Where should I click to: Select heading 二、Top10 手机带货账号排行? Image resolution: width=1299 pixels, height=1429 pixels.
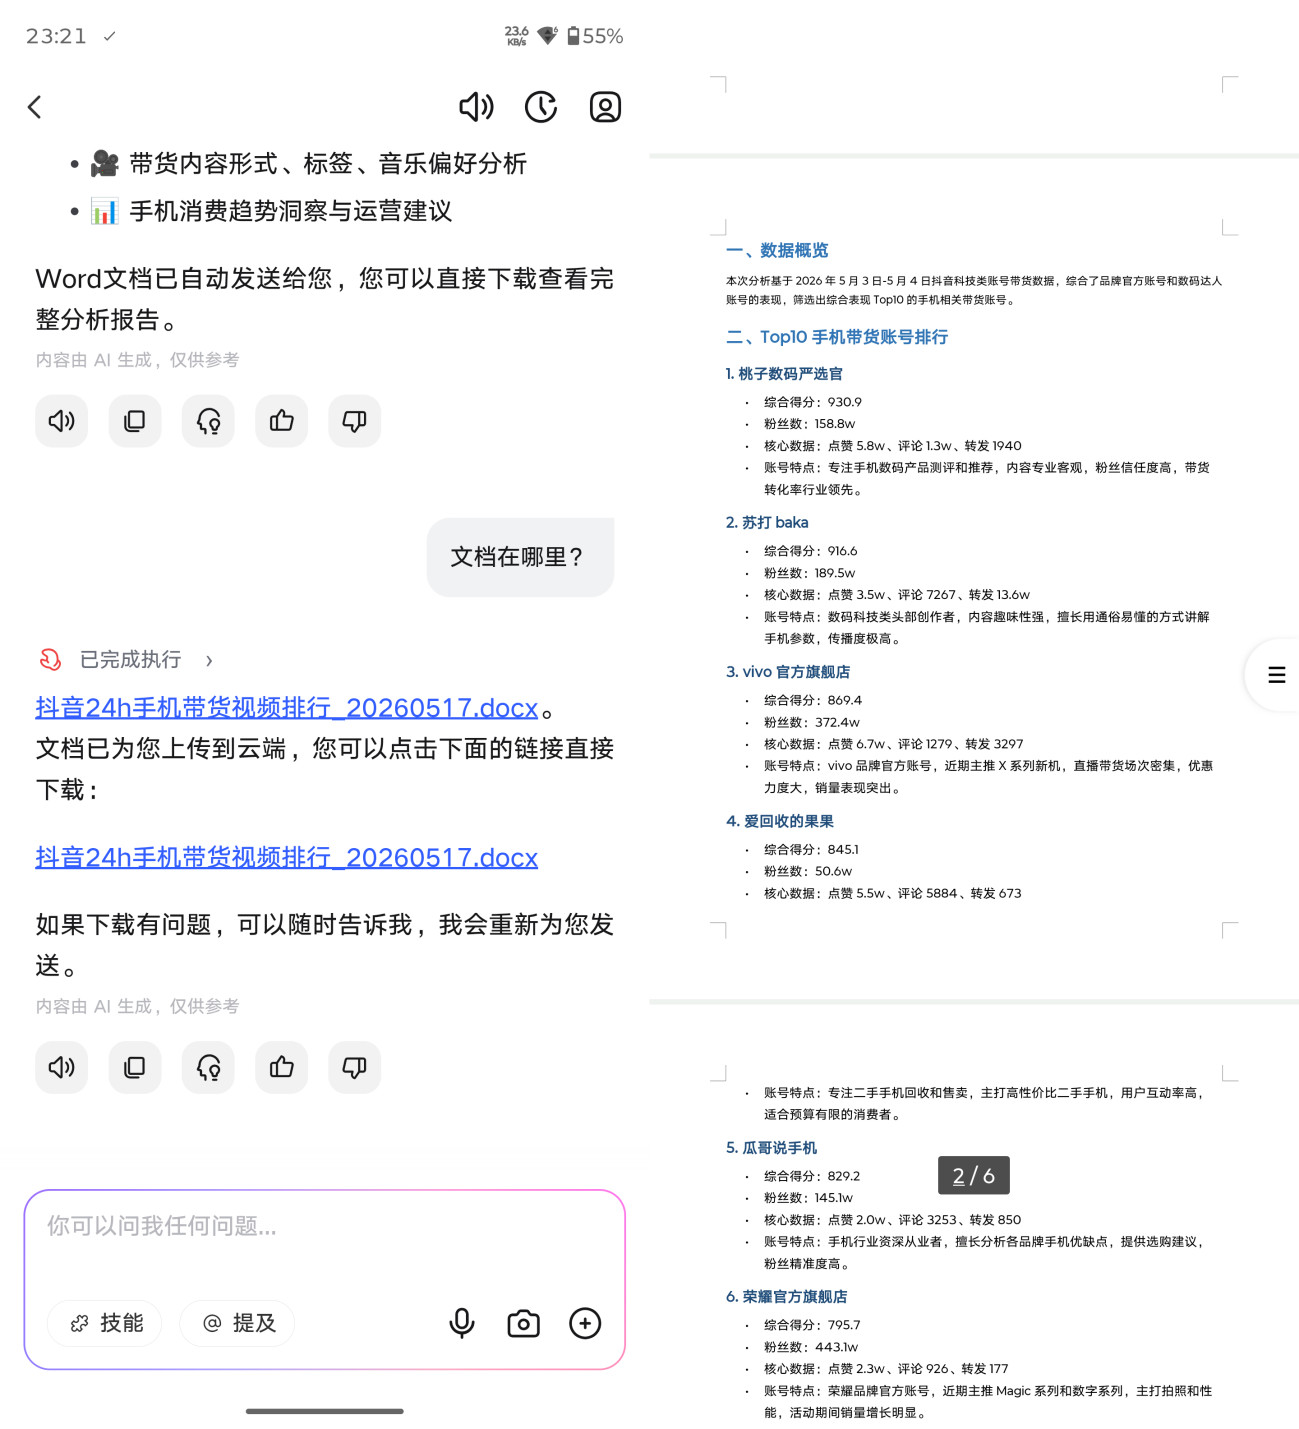tap(837, 337)
